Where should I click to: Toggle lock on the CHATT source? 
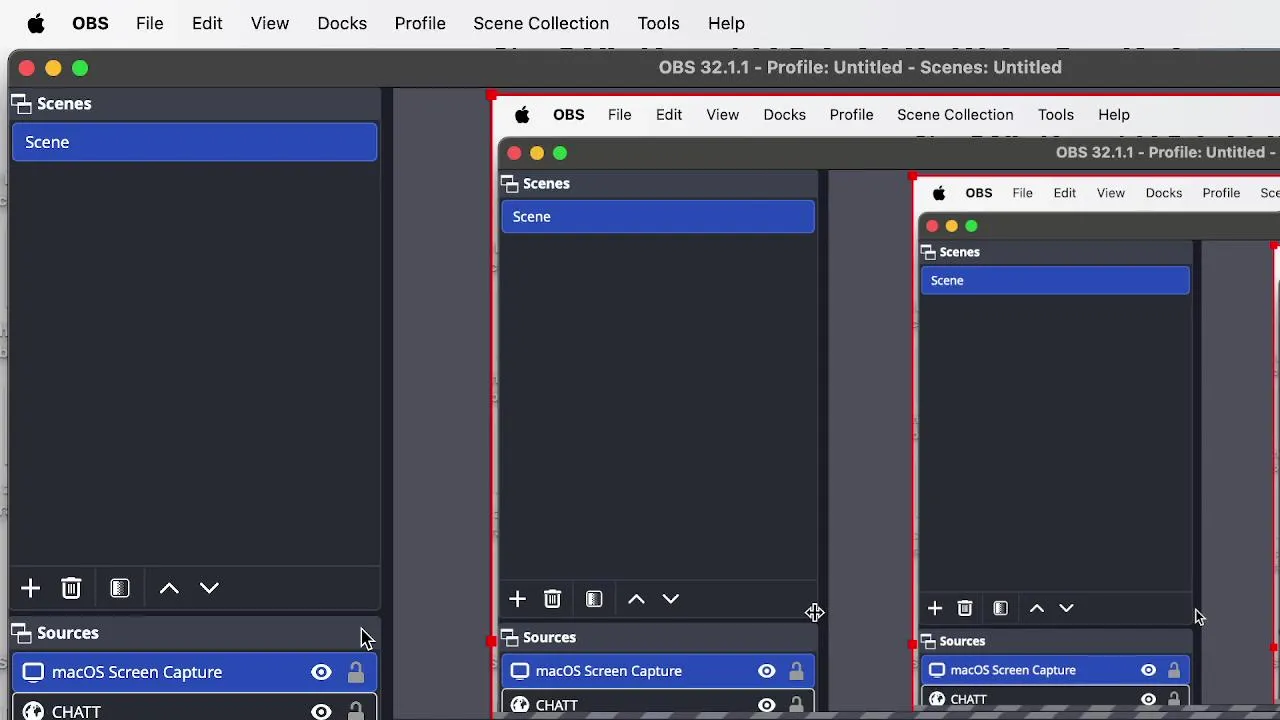pyautogui.click(x=356, y=711)
